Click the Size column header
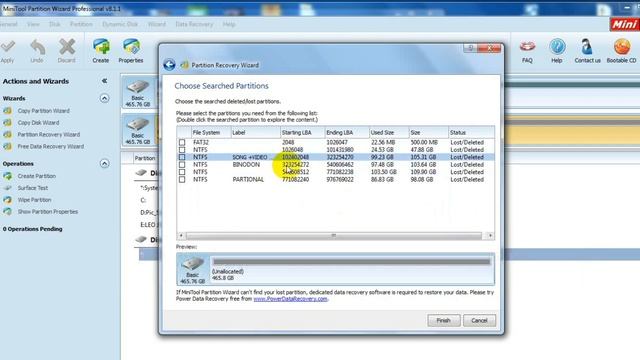 429,133
